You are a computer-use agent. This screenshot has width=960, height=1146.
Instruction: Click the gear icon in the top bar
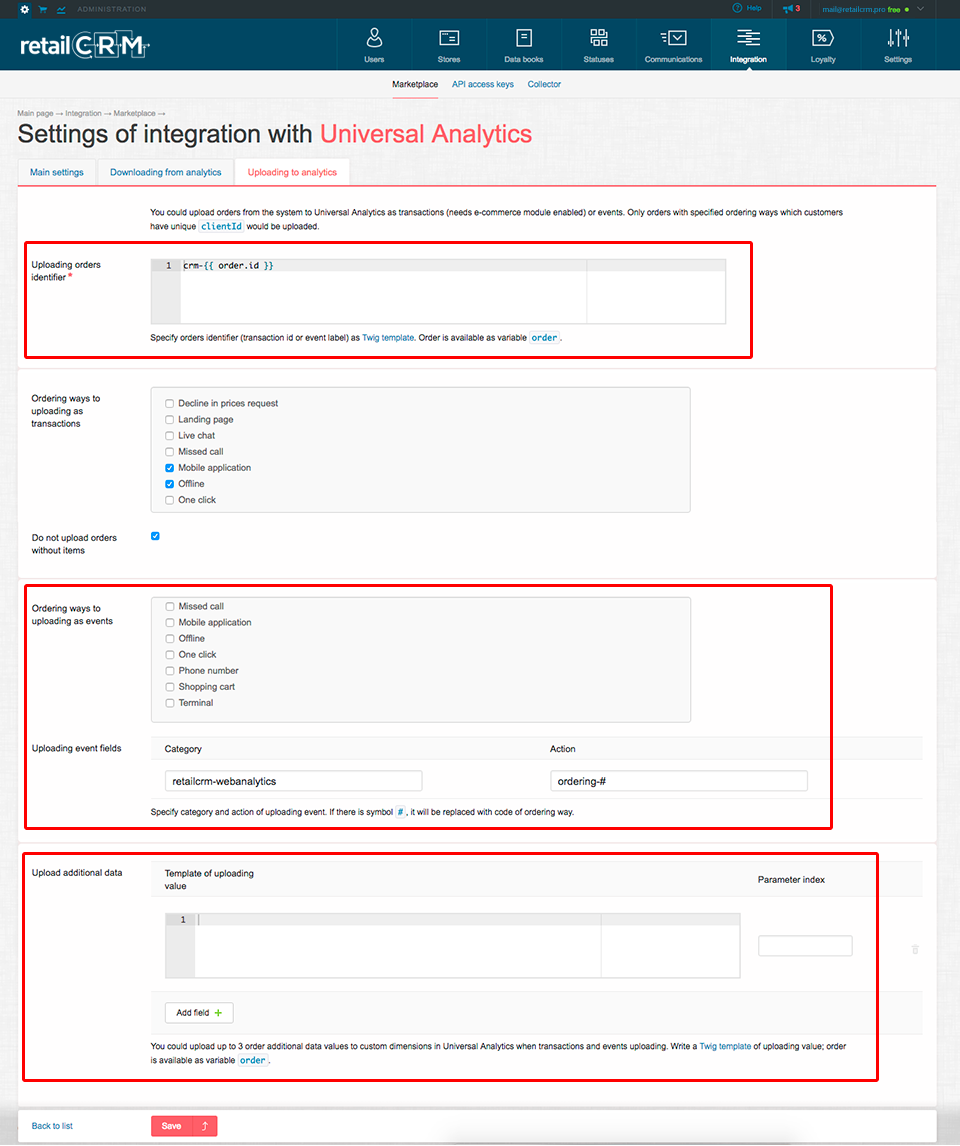(24, 10)
